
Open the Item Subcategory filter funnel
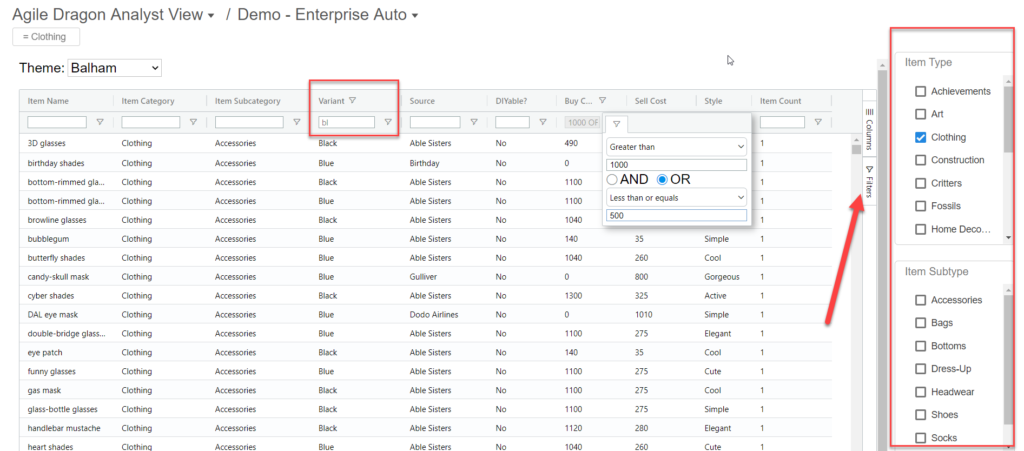[x=296, y=123]
